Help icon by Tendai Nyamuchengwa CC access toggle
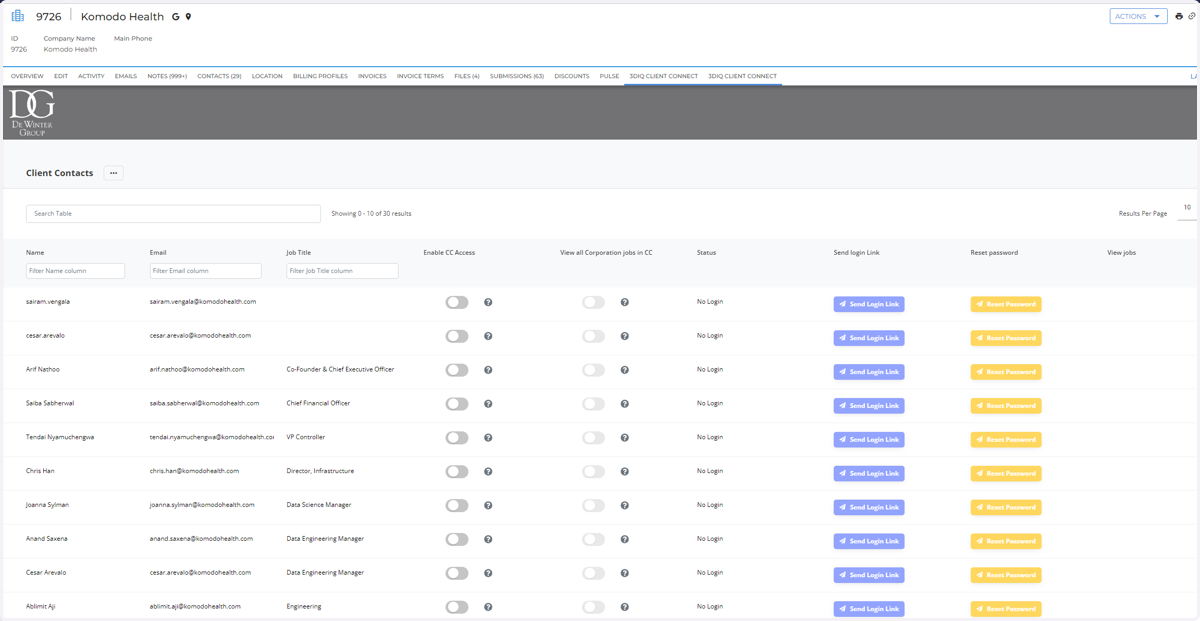Screen dimensions: 1200x621 pyautogui.click(x=488, y=438)
